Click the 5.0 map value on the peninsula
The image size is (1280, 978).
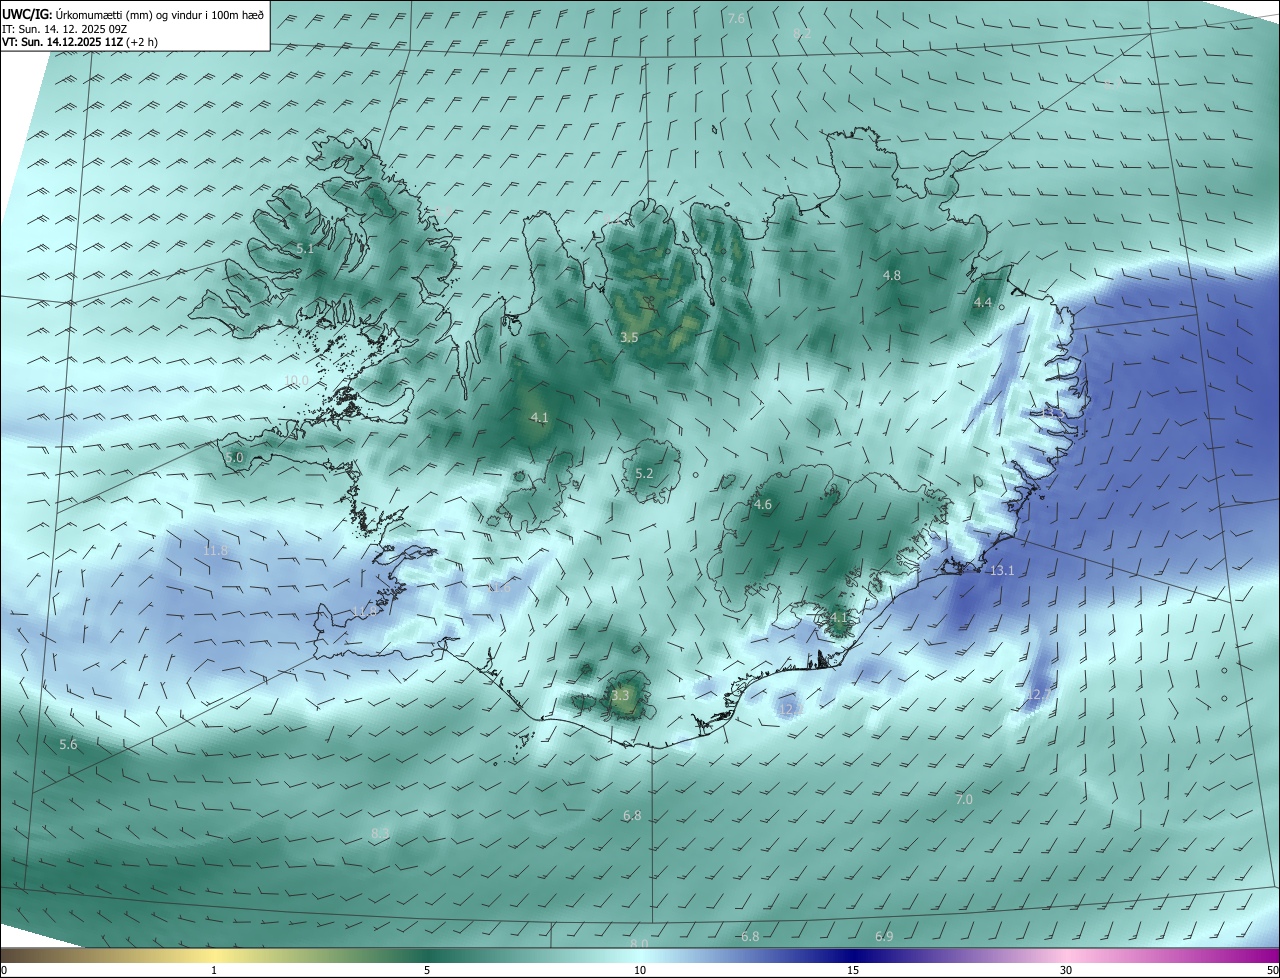pyautogui.click(x=235, y=457)
